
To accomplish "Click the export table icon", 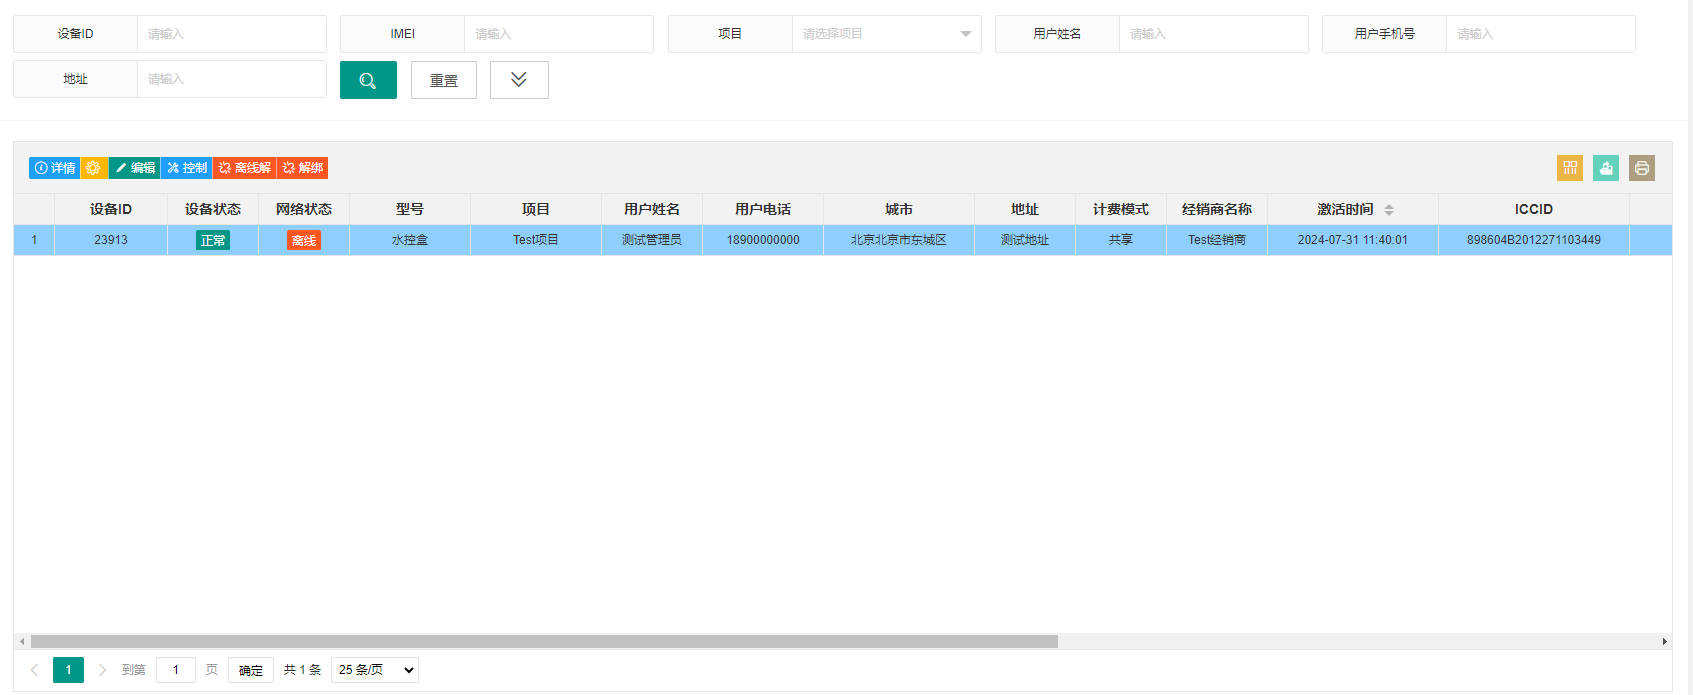I will 1606,168.
